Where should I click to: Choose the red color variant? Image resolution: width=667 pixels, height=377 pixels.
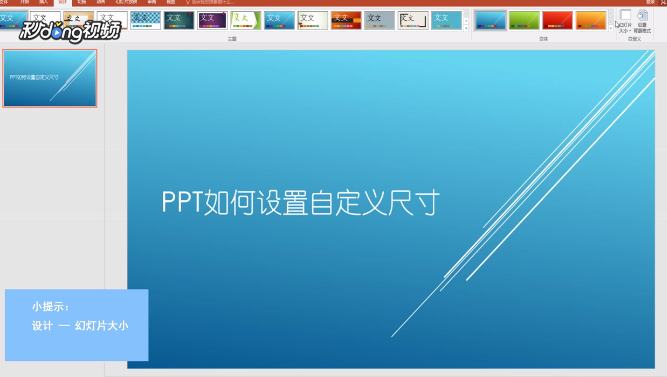pyautogui.click(x=557, y=20)
